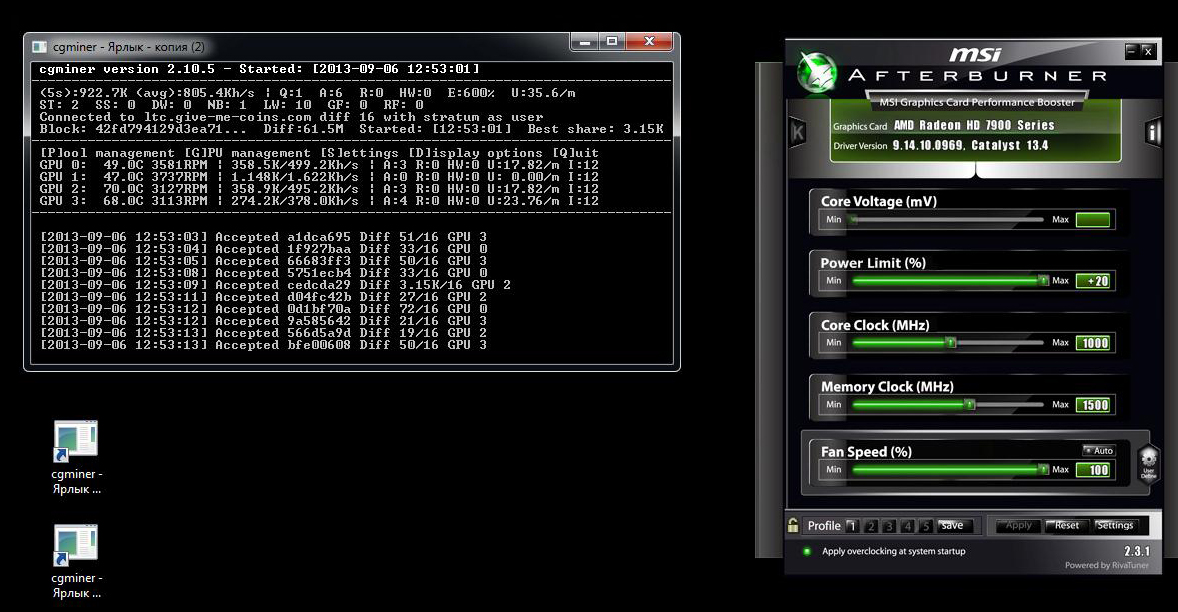Click the profile lock padlock icon
Screen dimensions: 1178x612
coord(793,526)
